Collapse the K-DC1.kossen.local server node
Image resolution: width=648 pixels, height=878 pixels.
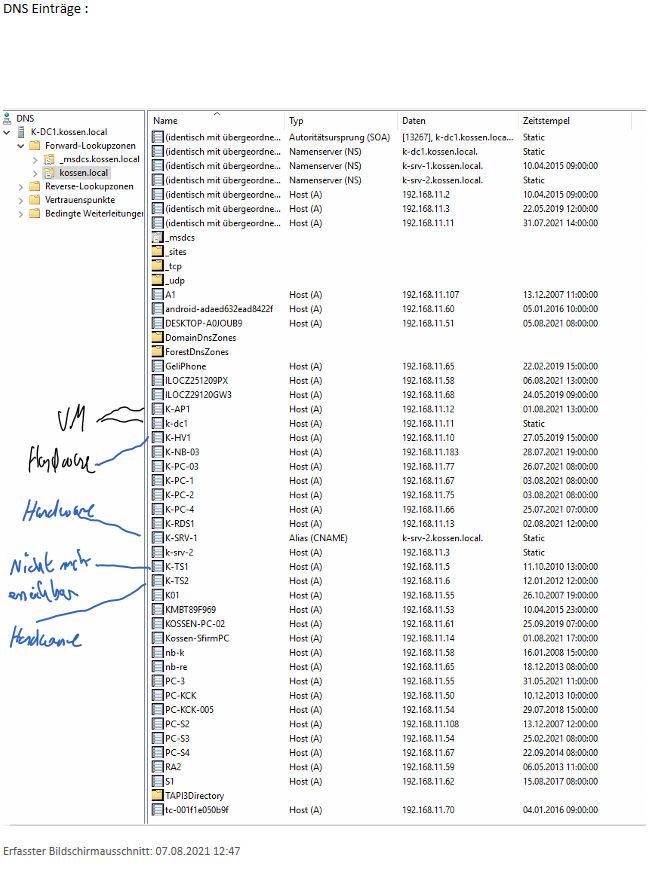pos(8,132)
